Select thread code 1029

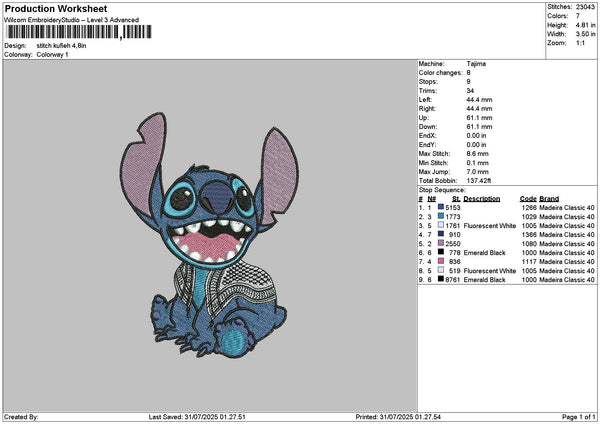pos(529,217)
